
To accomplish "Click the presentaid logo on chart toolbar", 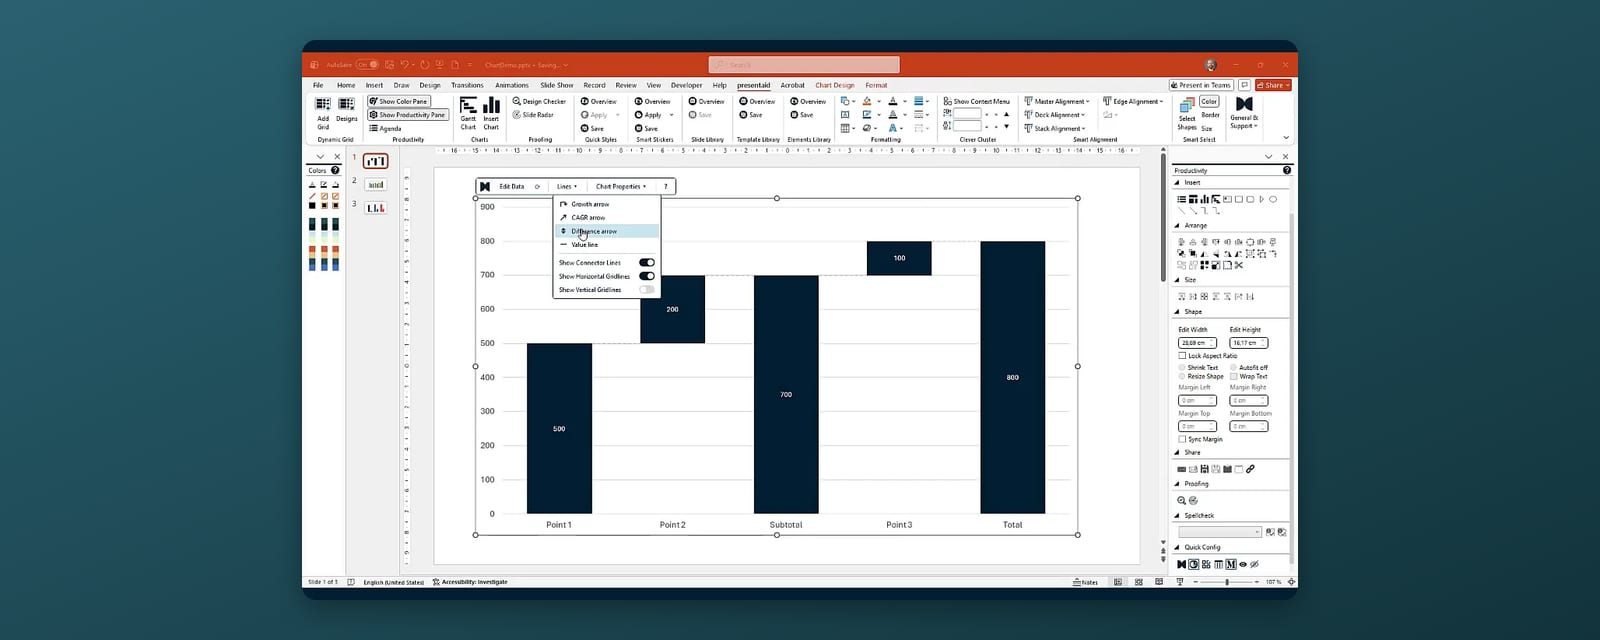I will (x=485, y=186).
